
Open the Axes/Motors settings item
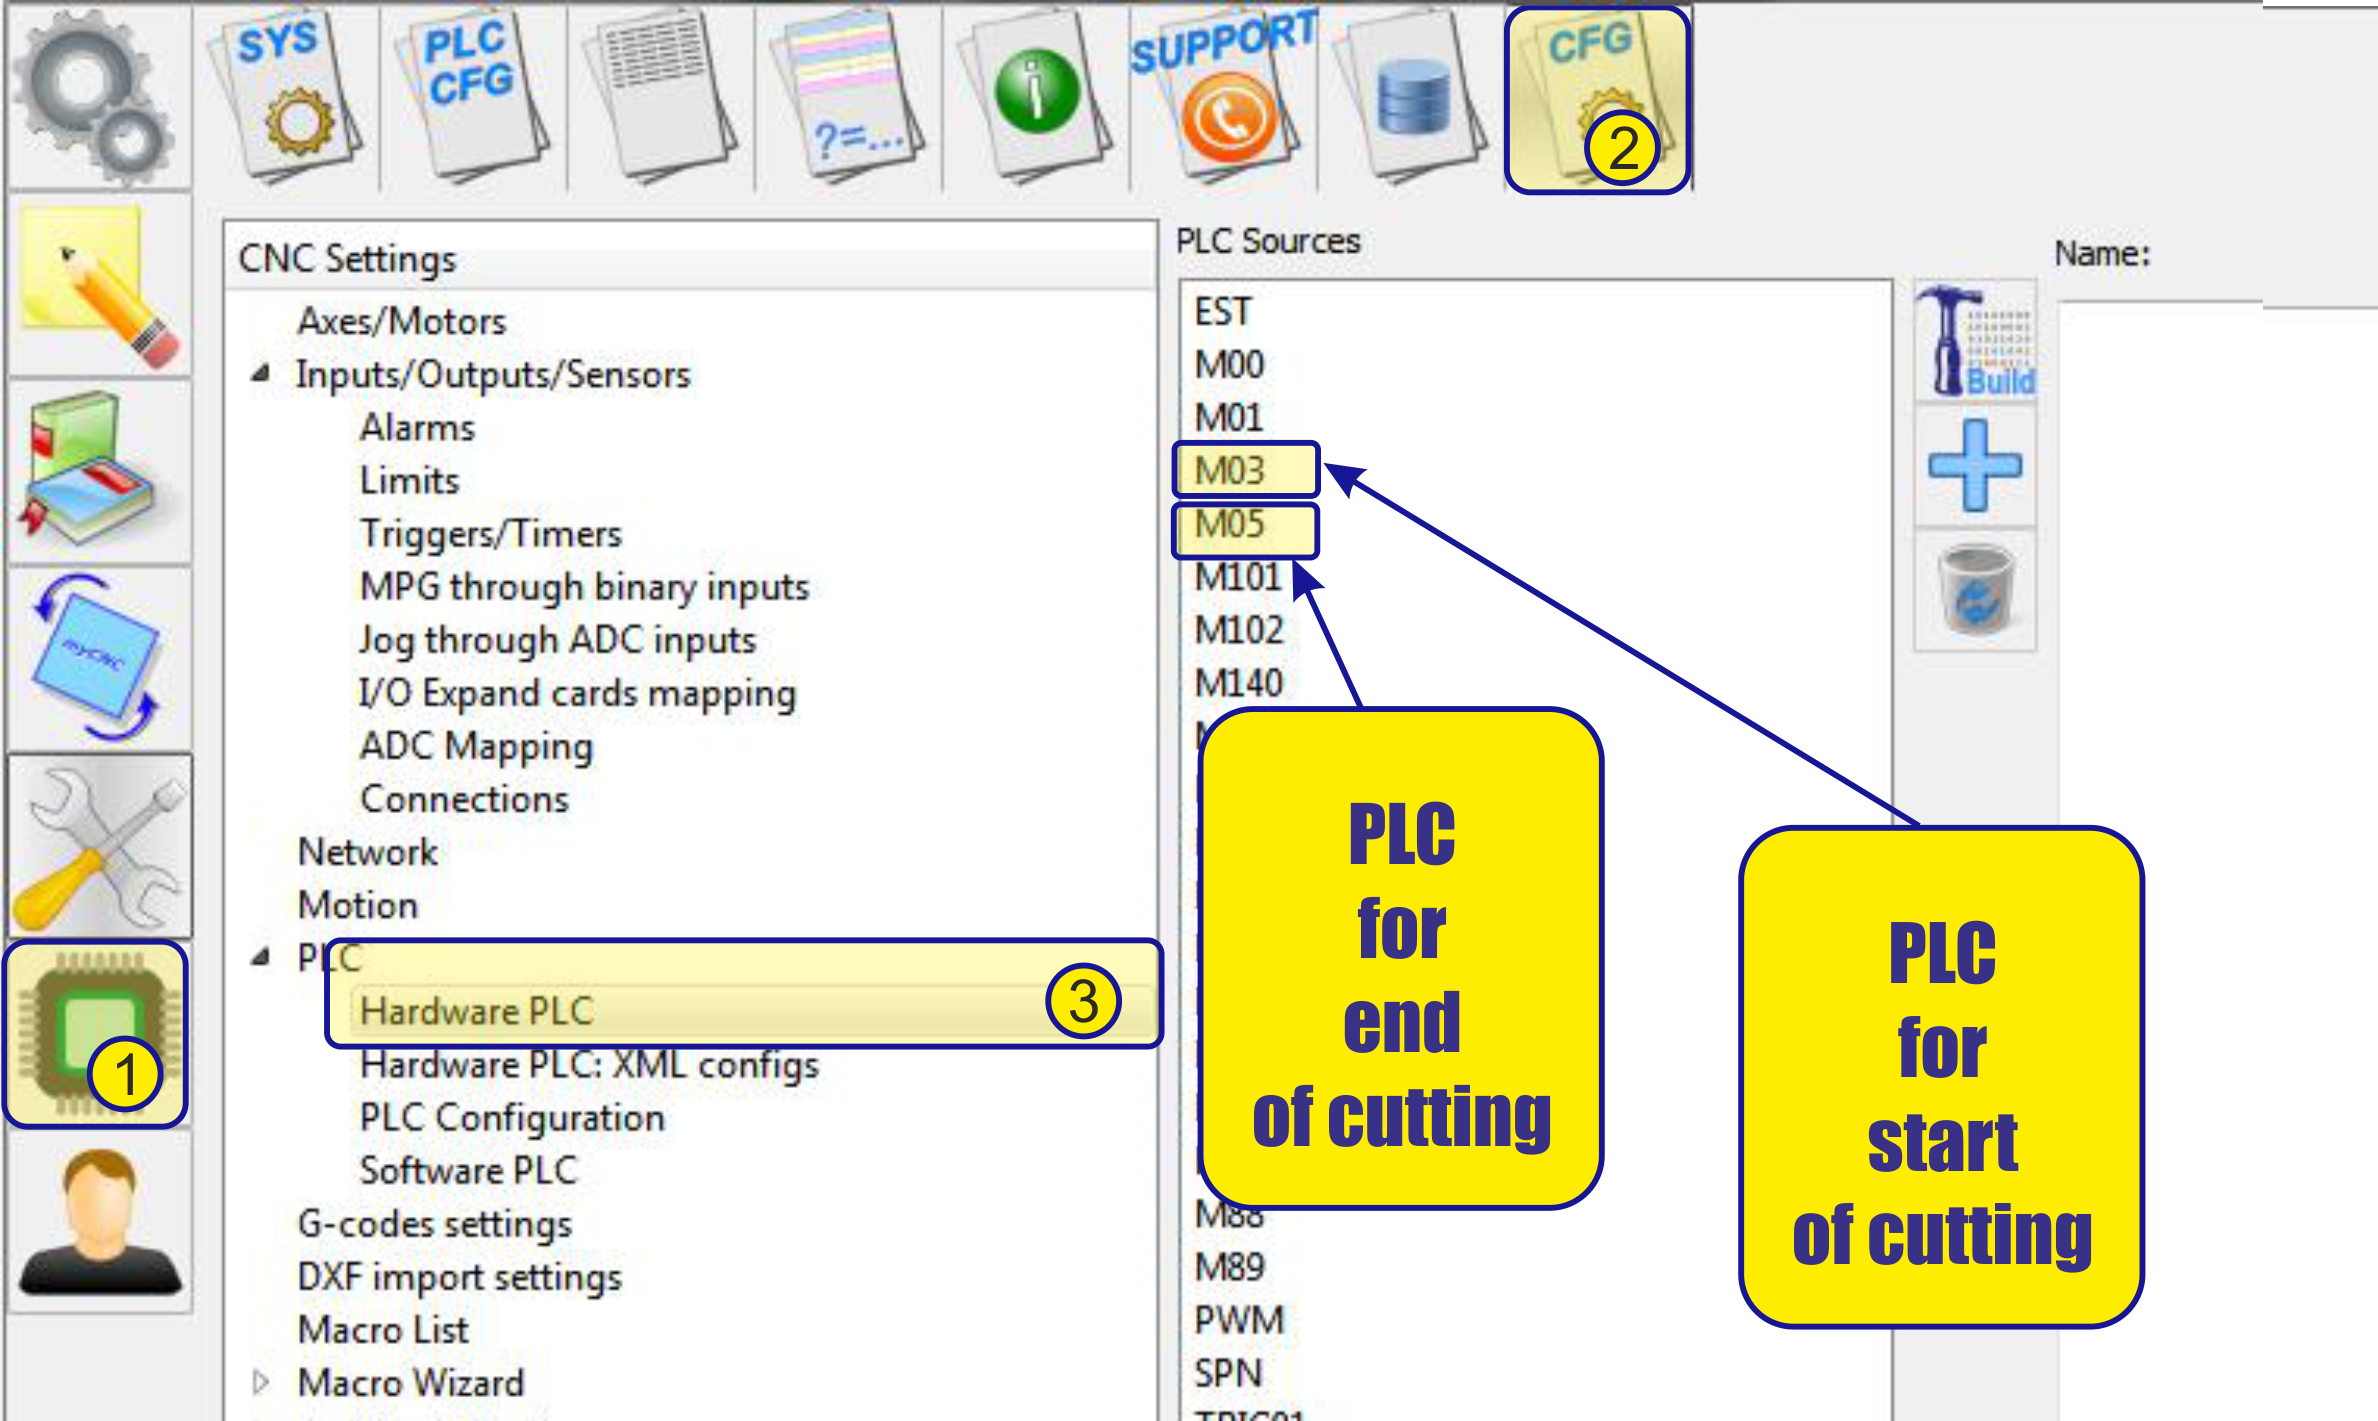[402, 321]
